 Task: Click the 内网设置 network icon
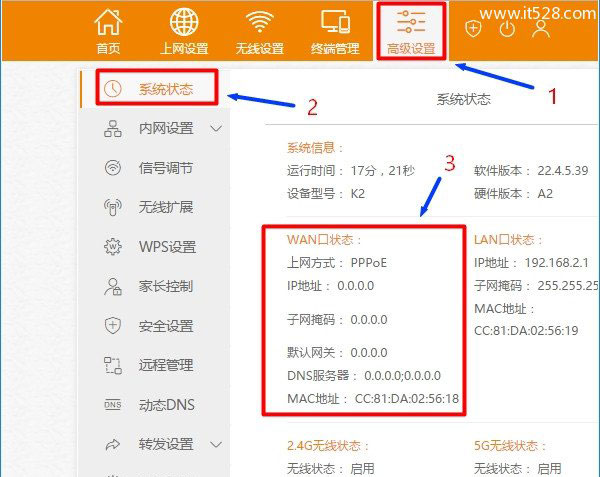[113, 128]
